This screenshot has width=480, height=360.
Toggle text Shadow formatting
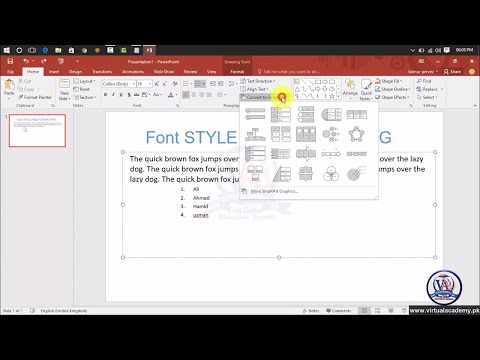click(129, 95)
